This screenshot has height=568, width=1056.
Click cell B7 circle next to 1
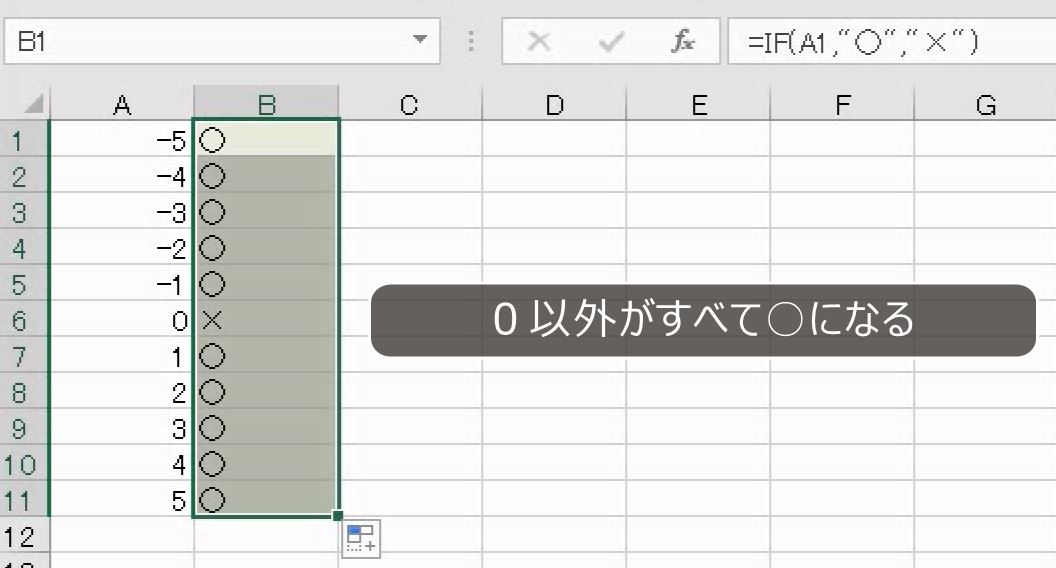[267, 354]
